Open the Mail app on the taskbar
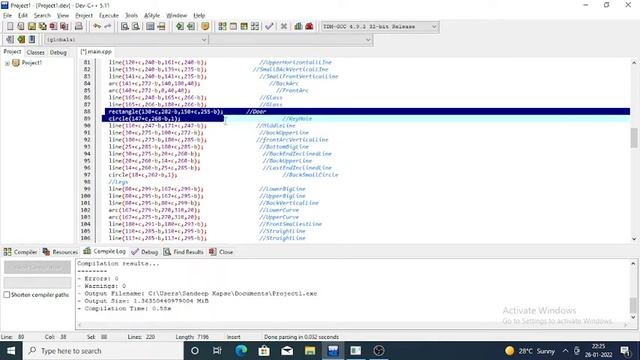Viewport: 640px width, 360px height. [x=287, y=351]
